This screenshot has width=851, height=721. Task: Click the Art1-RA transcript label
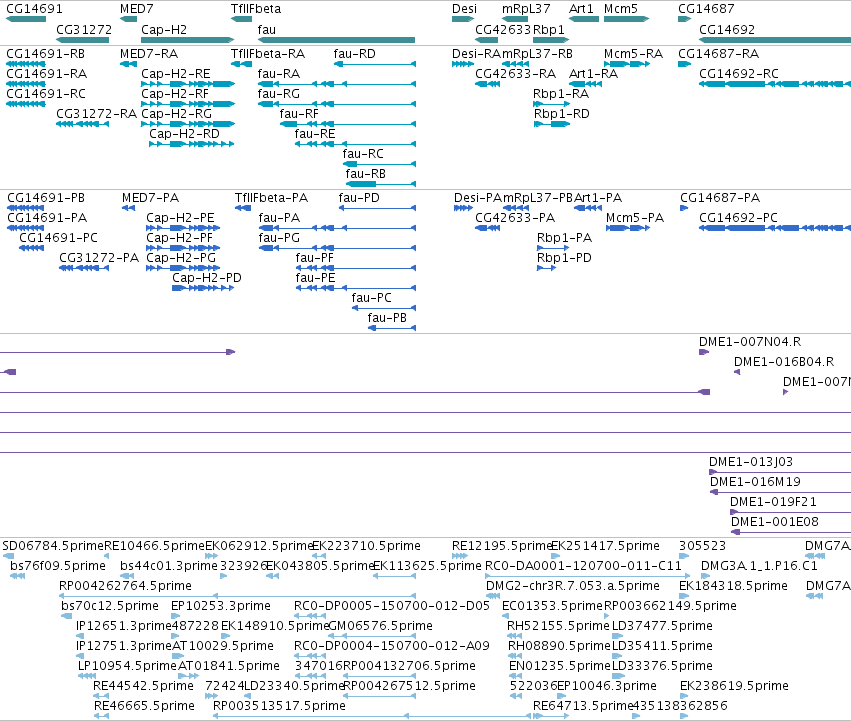tap(593, 74)
